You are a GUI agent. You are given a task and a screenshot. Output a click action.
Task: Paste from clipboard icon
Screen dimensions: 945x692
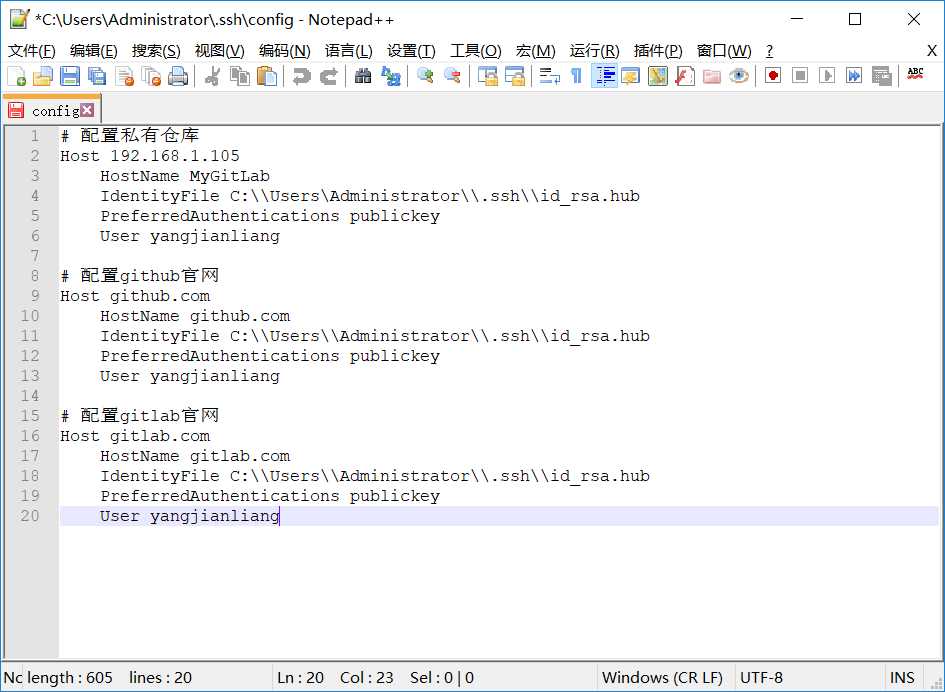pyautogui.click(x=266, y=77)
